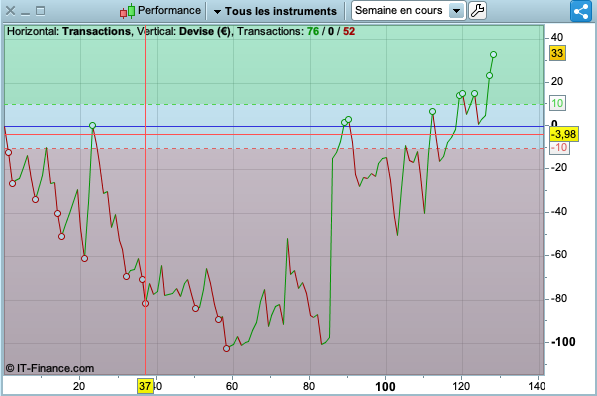Click the Devise (€) vertical label

pos(205,31)
